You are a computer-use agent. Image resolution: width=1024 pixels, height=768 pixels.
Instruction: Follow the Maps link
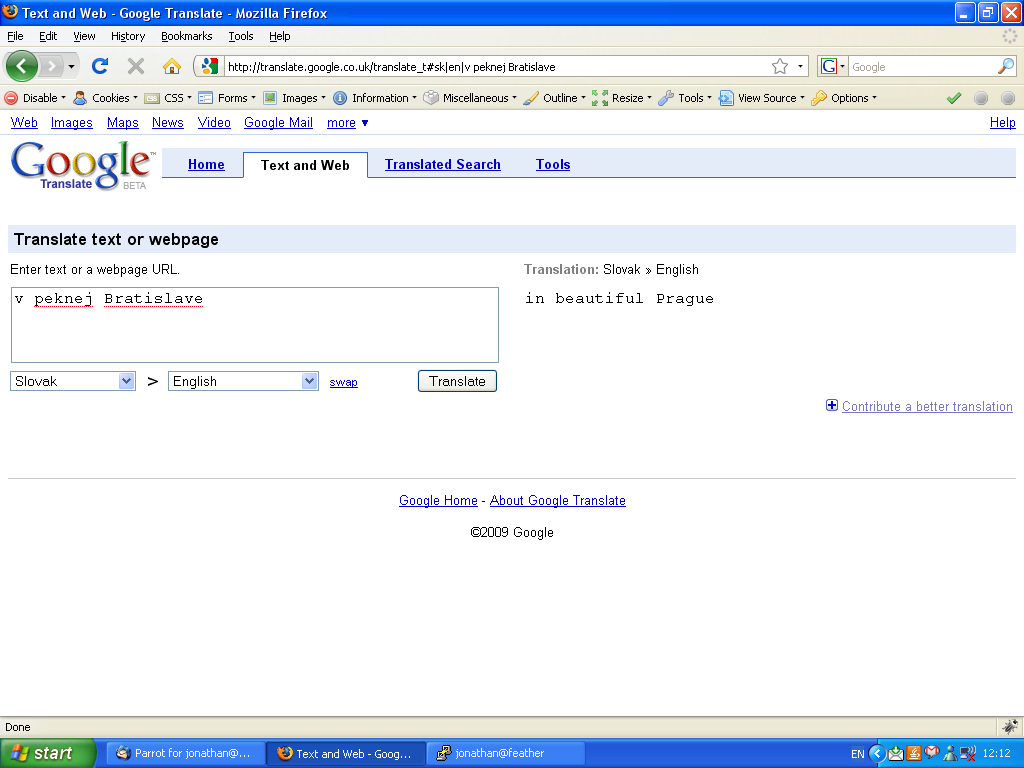(123, 123)
